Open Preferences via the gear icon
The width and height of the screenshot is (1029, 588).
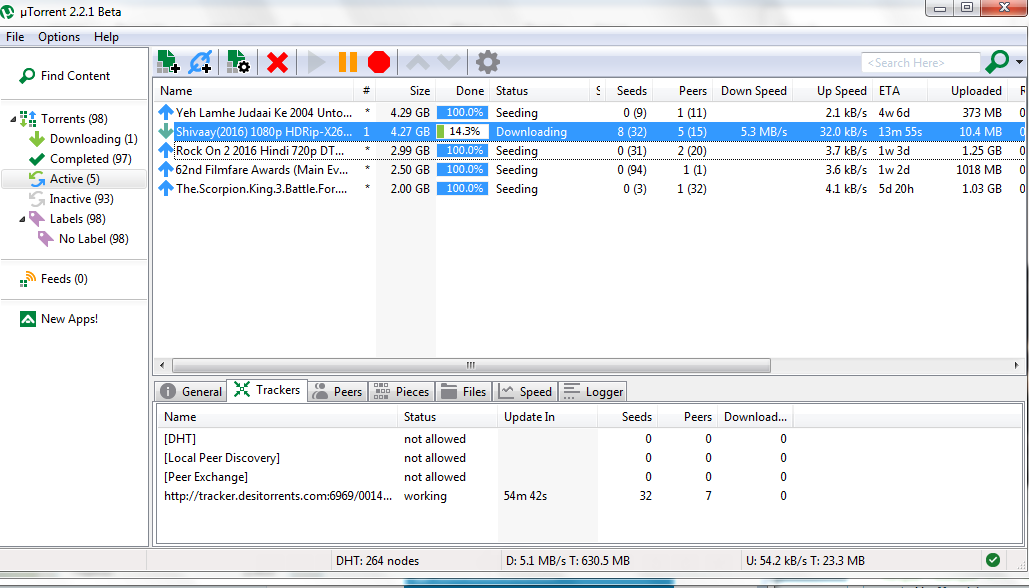[487, 63]
